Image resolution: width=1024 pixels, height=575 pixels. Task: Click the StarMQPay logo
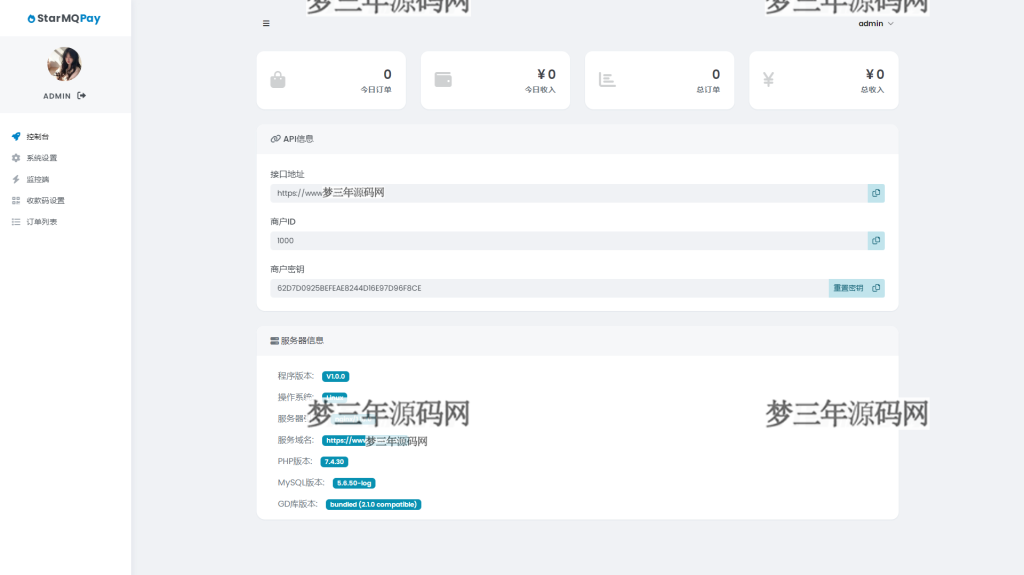point(64,18)
